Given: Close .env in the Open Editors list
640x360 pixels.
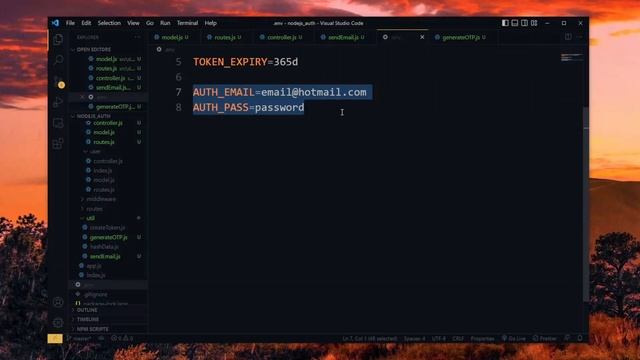Looking at the screenshot, I should pos(82,97).
